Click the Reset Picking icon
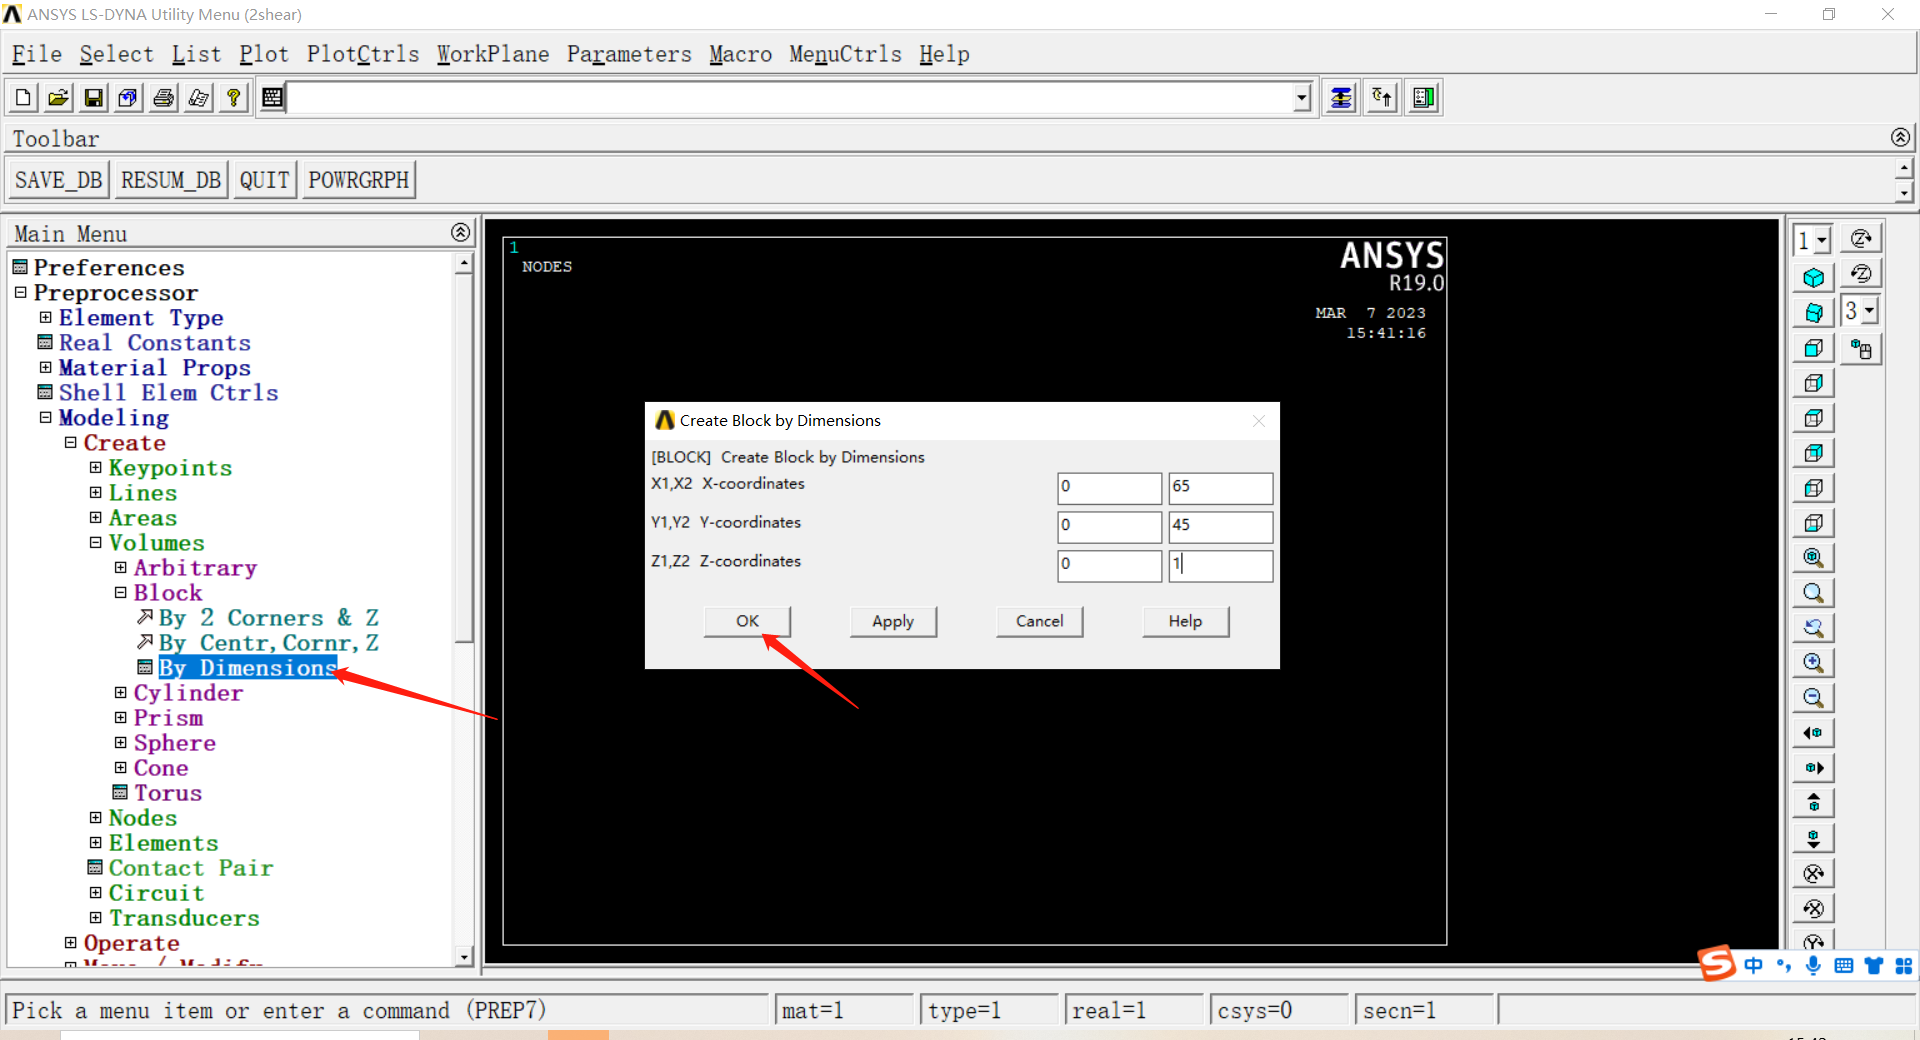 tap(1382, 98)
